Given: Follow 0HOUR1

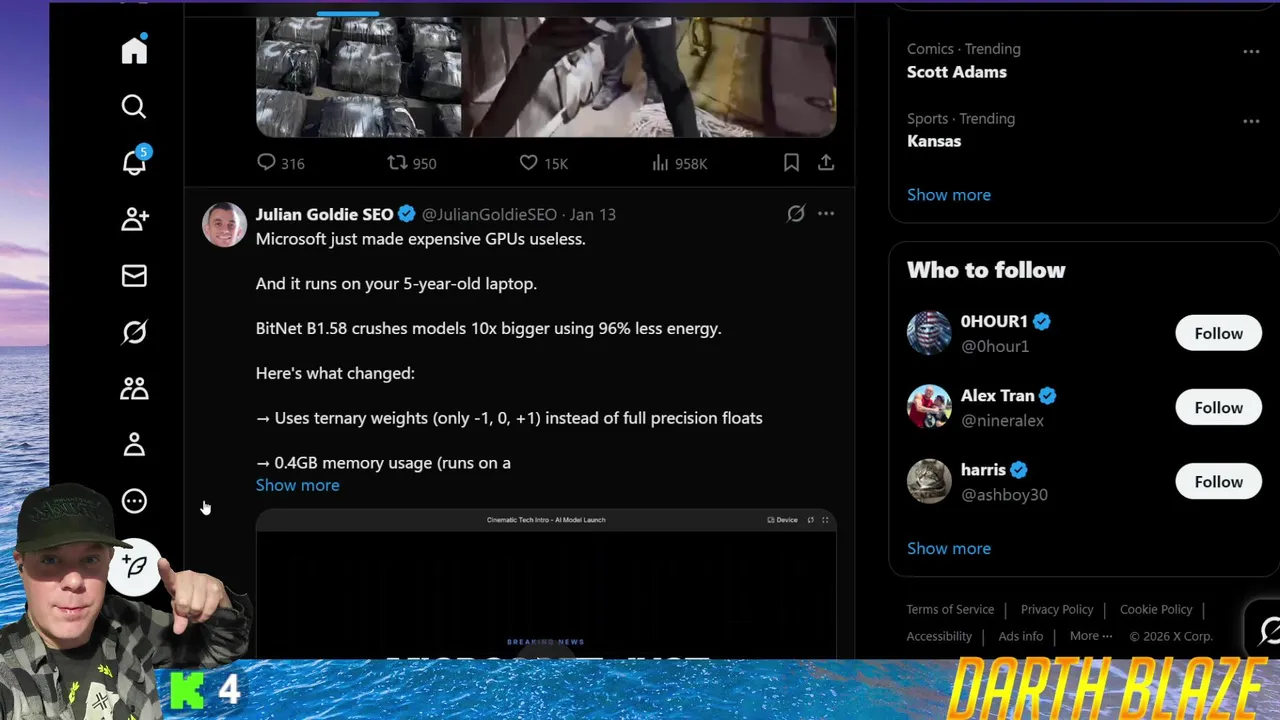Looking at the screenshot, I should point(1218,333).
